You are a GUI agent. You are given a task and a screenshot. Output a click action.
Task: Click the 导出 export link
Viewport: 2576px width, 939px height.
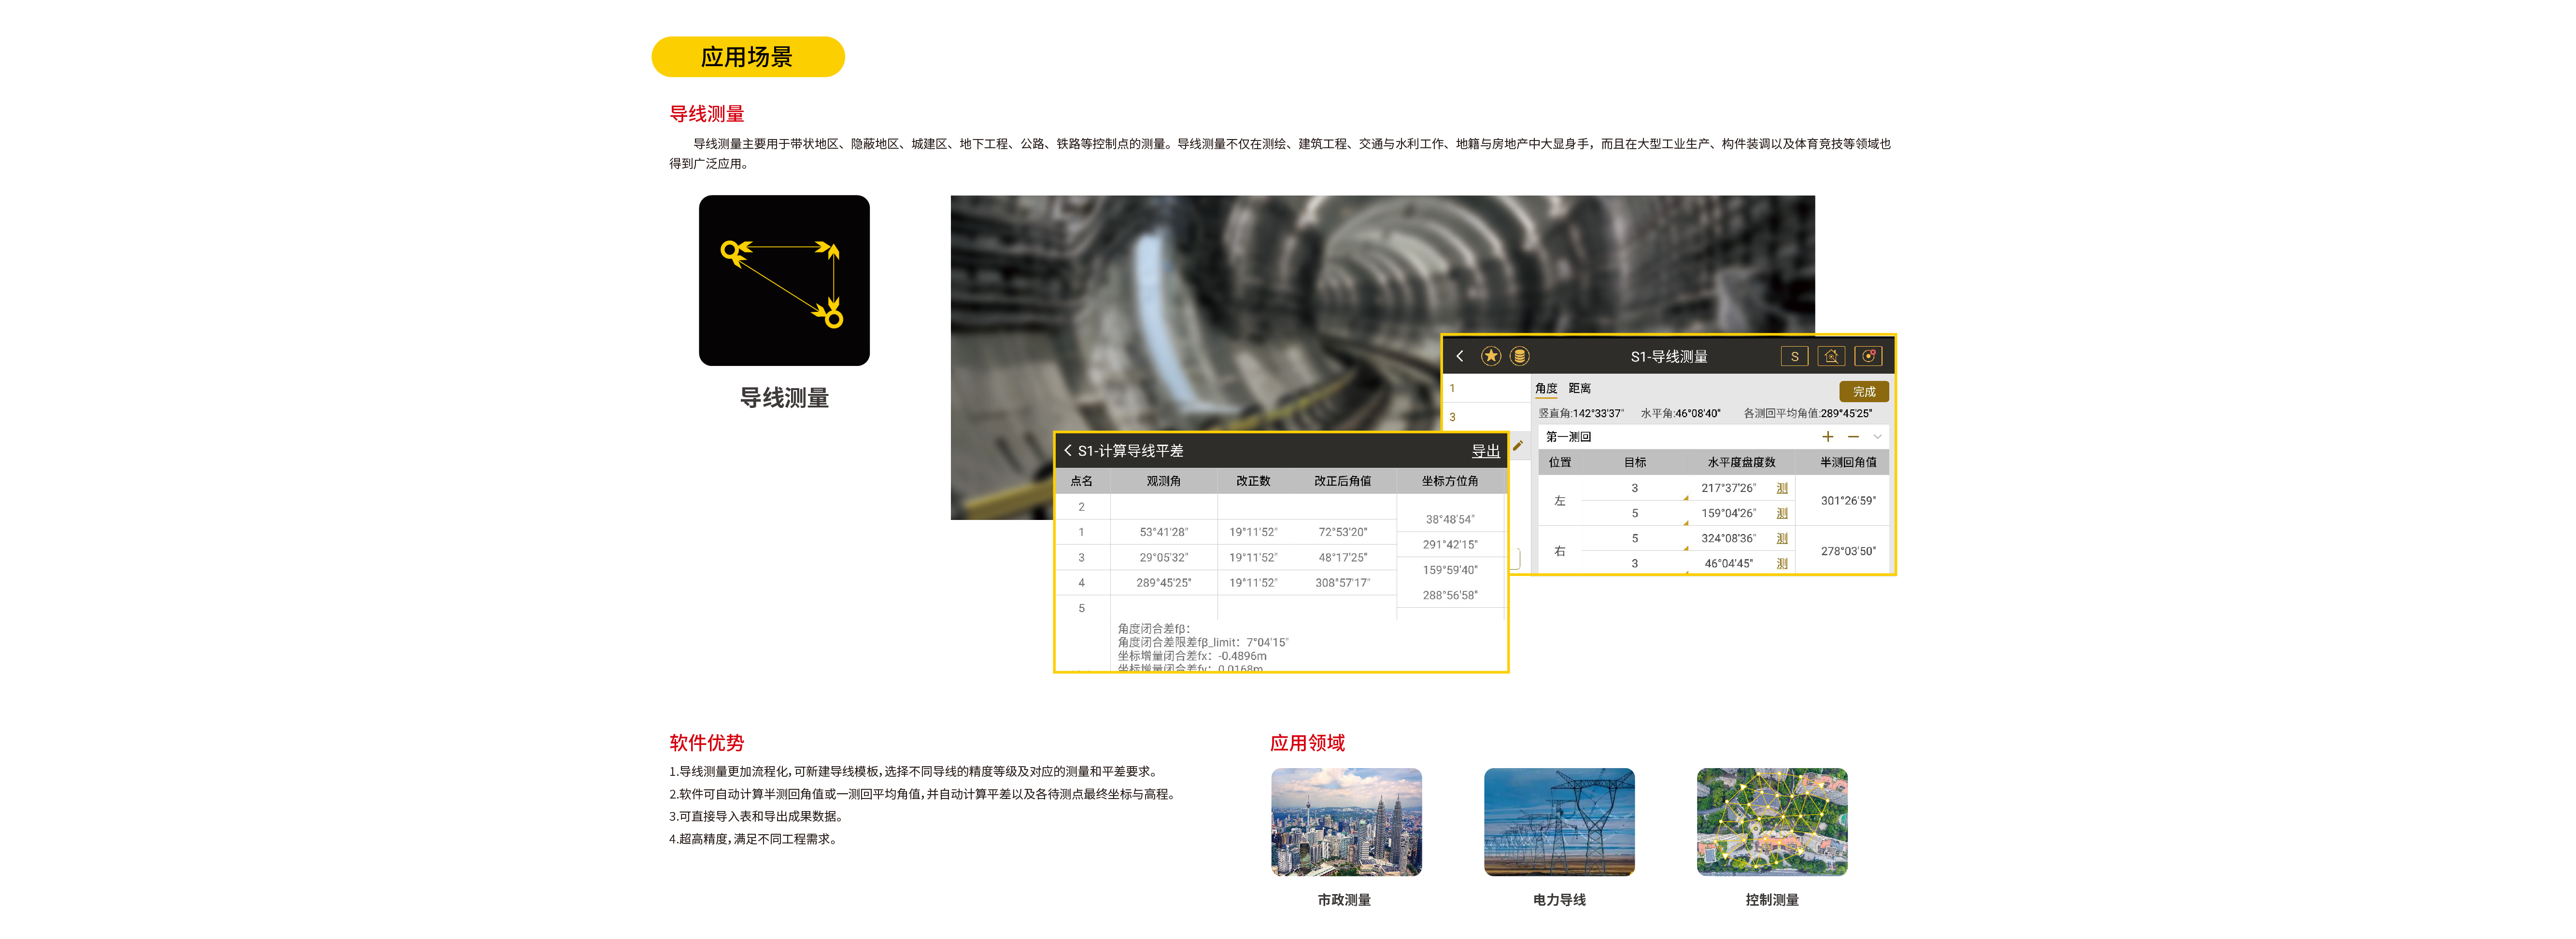(x=1485, y=451)
